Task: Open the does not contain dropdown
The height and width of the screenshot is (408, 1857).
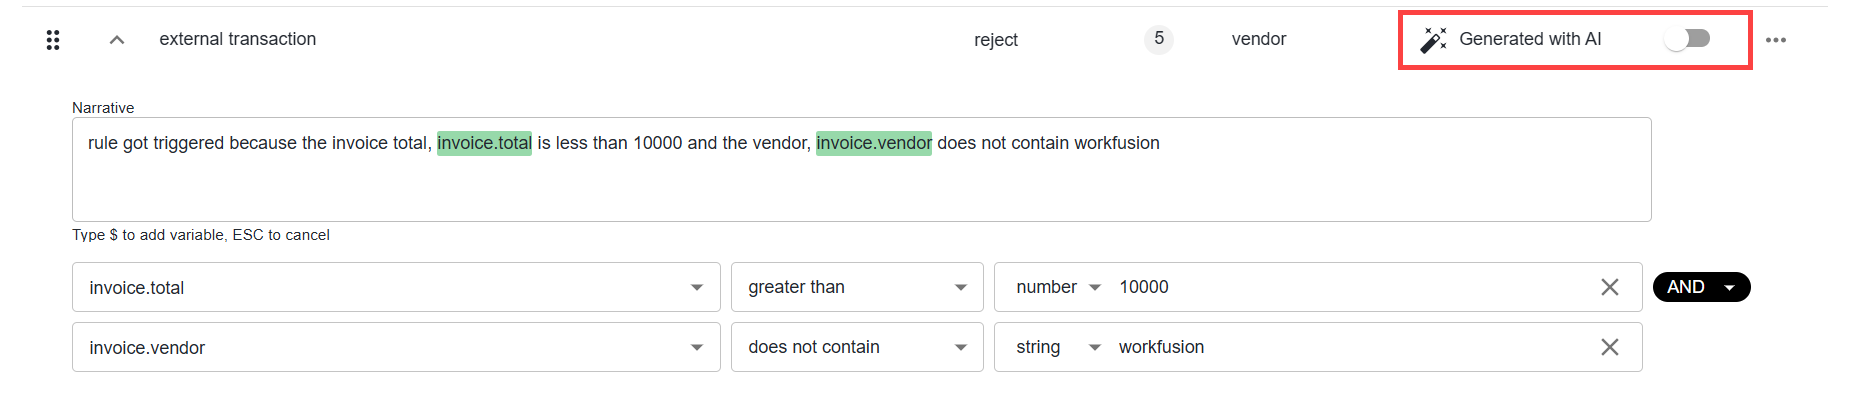Action: click(x=857, y=348)
